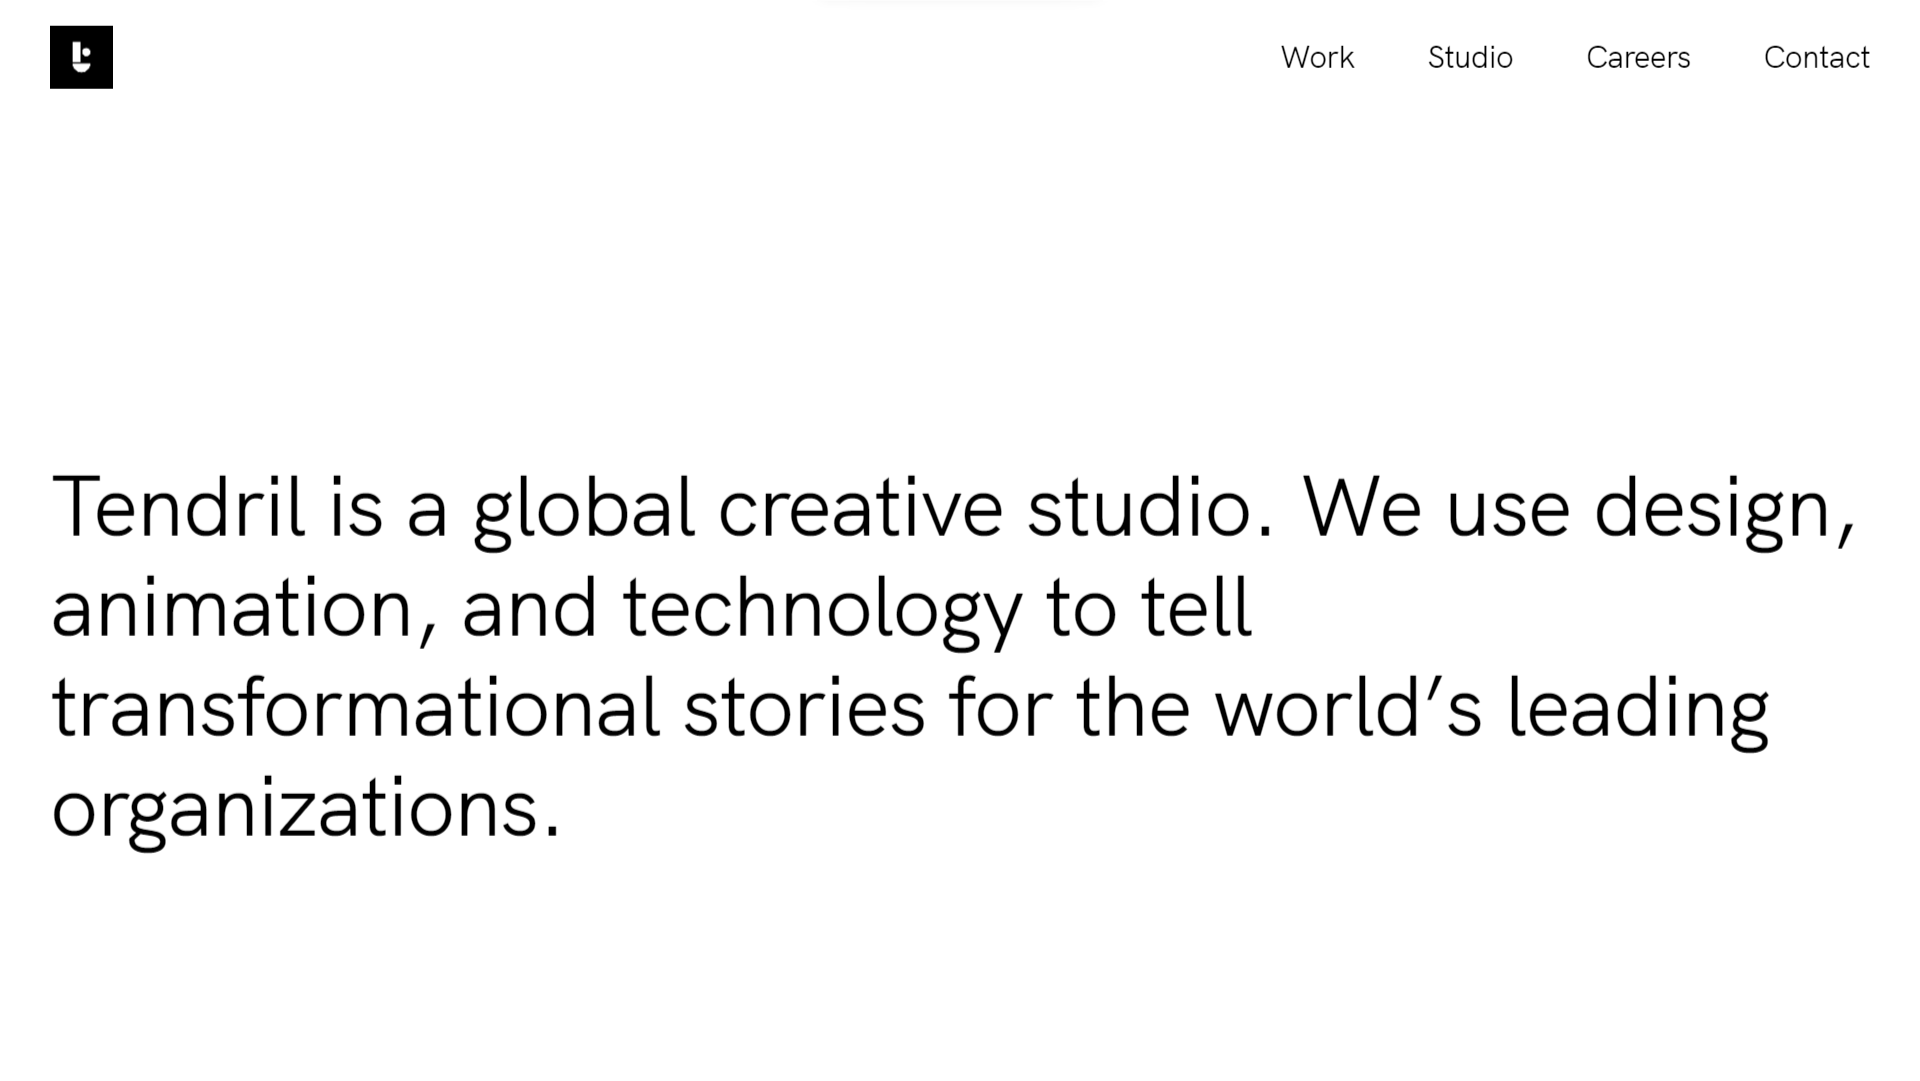
Task: Open the Studio page
Action: click(x=1470, y=58)
